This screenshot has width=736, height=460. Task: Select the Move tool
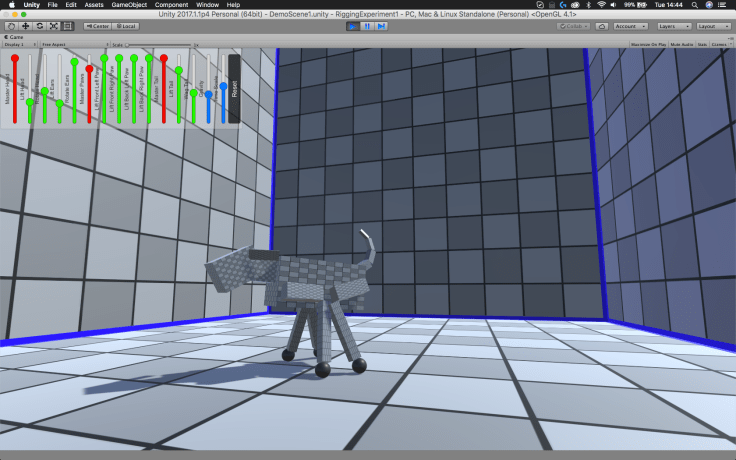point(25,25)
